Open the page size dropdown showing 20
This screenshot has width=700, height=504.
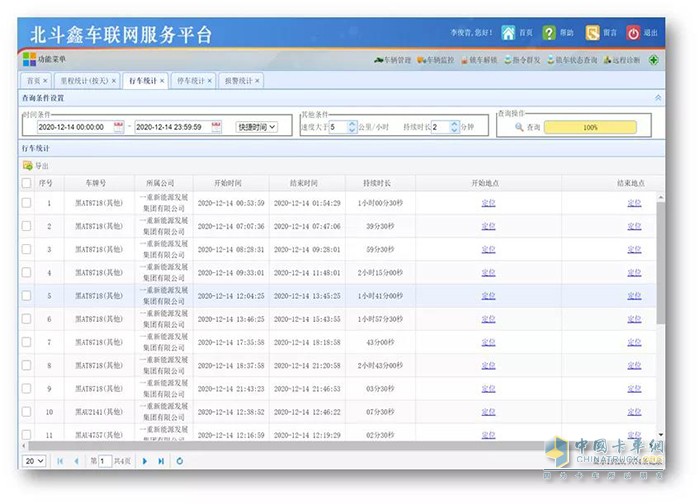tap(34, 461)
